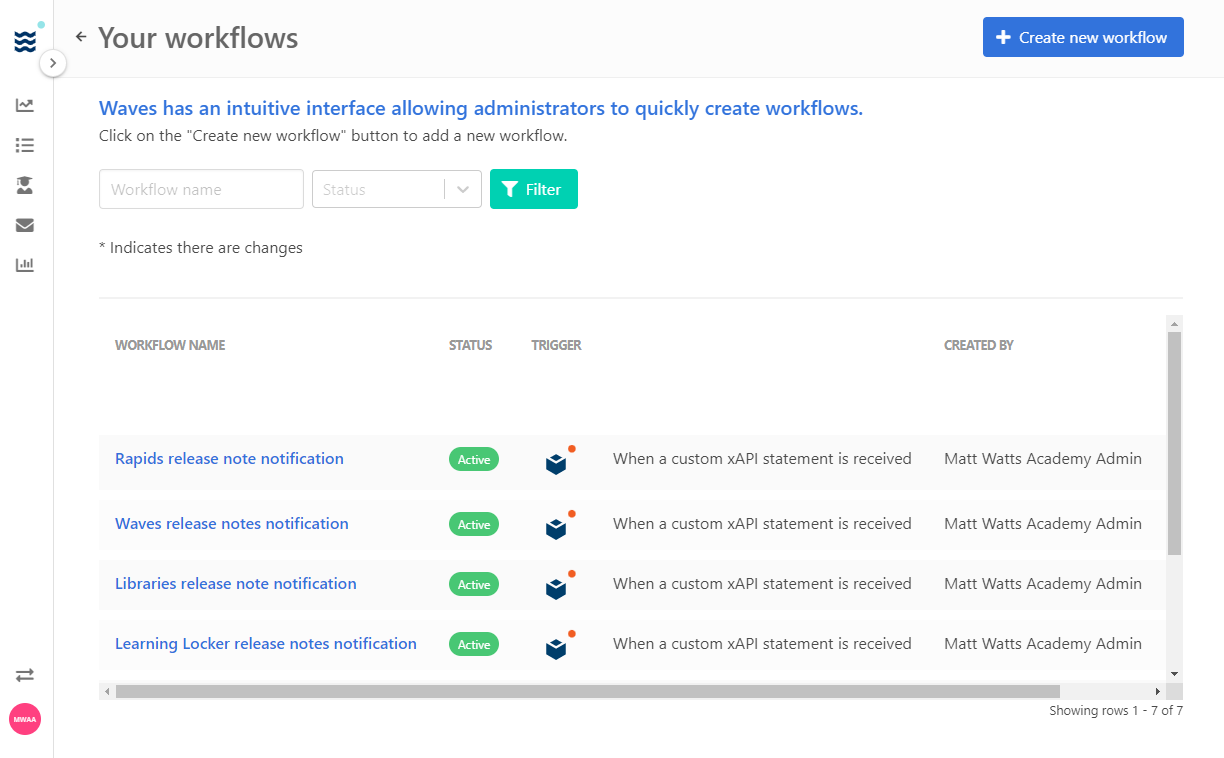
Task: Click the xAPI trigger cube icon in Rapids row
Action: pos(557,463)
